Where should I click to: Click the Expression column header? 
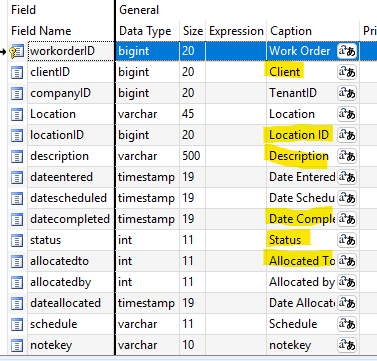[236, 31]
